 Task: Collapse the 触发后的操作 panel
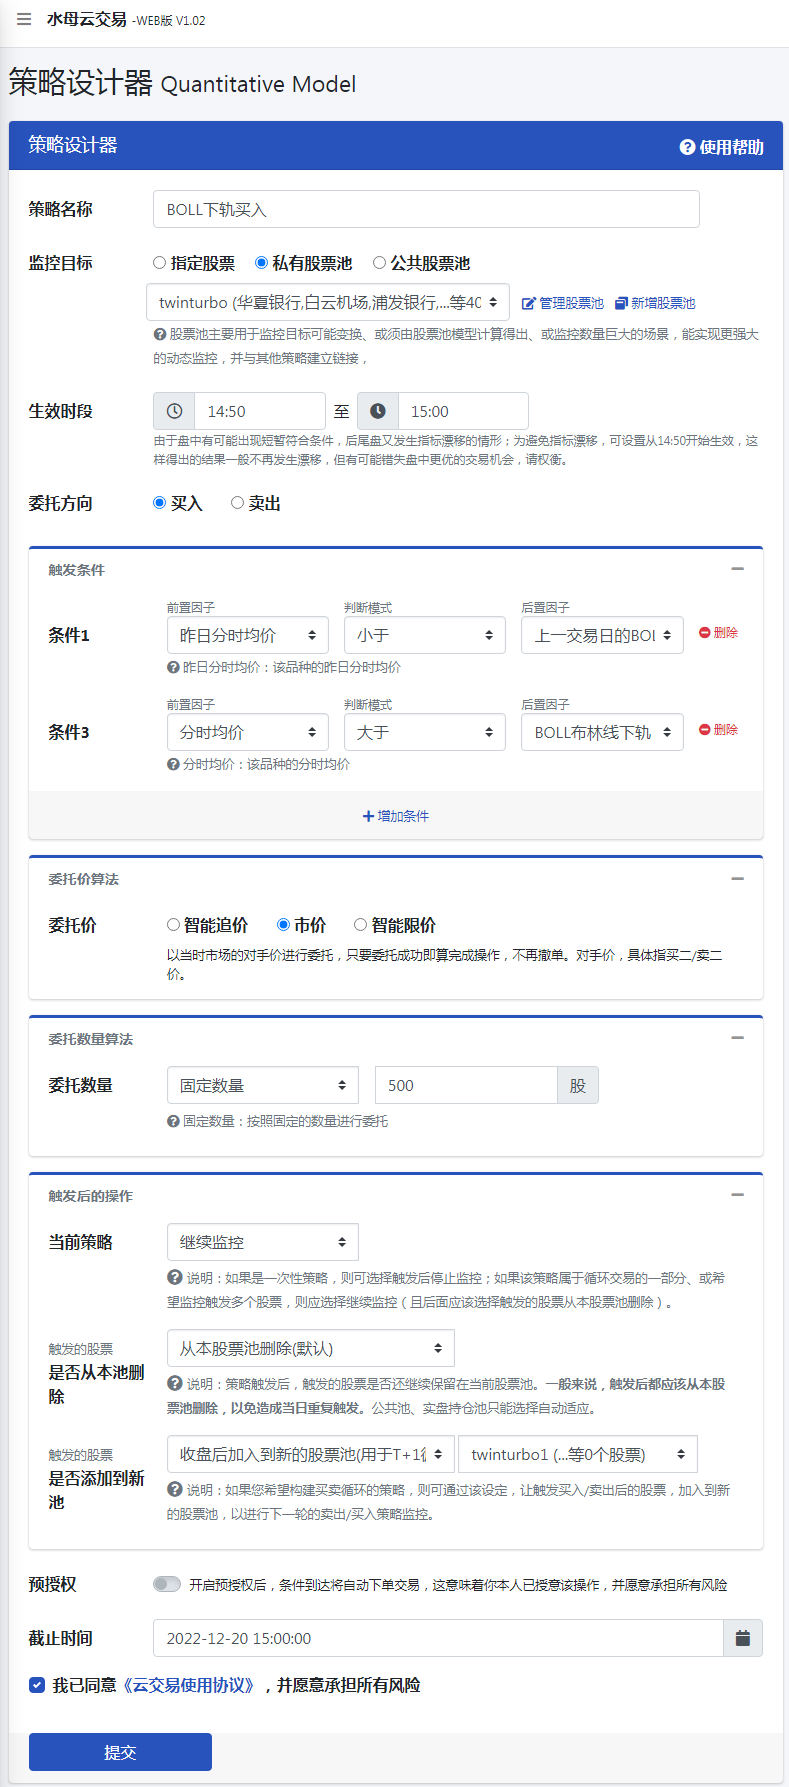tap(738, 1195)
